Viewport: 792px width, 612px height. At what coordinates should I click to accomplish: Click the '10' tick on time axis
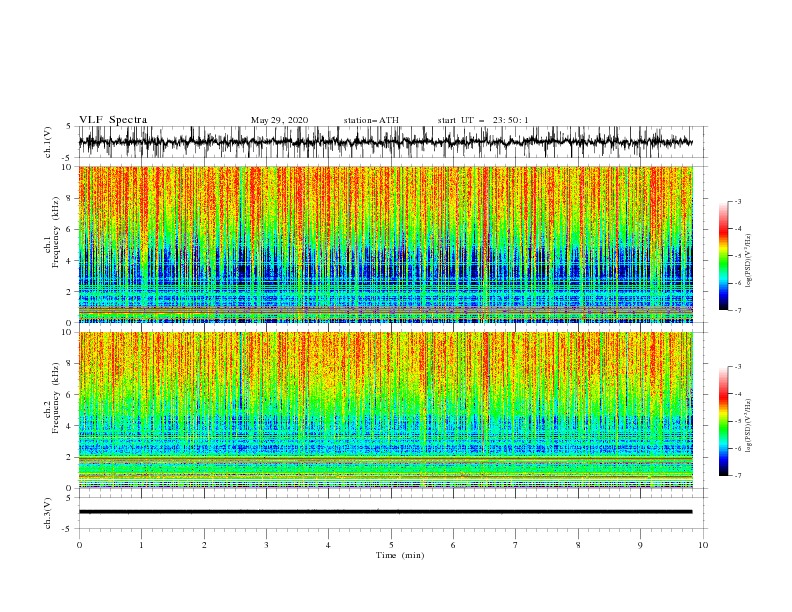pos(703,545)
